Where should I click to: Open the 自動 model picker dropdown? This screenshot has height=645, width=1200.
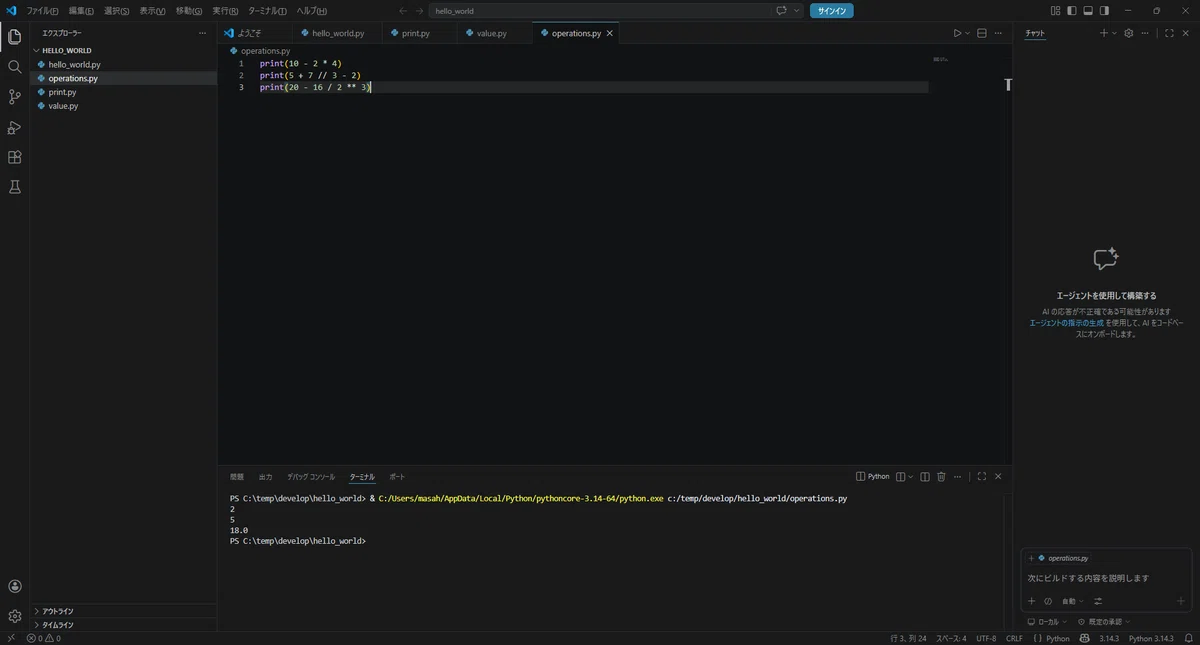tap(1072, 601)
